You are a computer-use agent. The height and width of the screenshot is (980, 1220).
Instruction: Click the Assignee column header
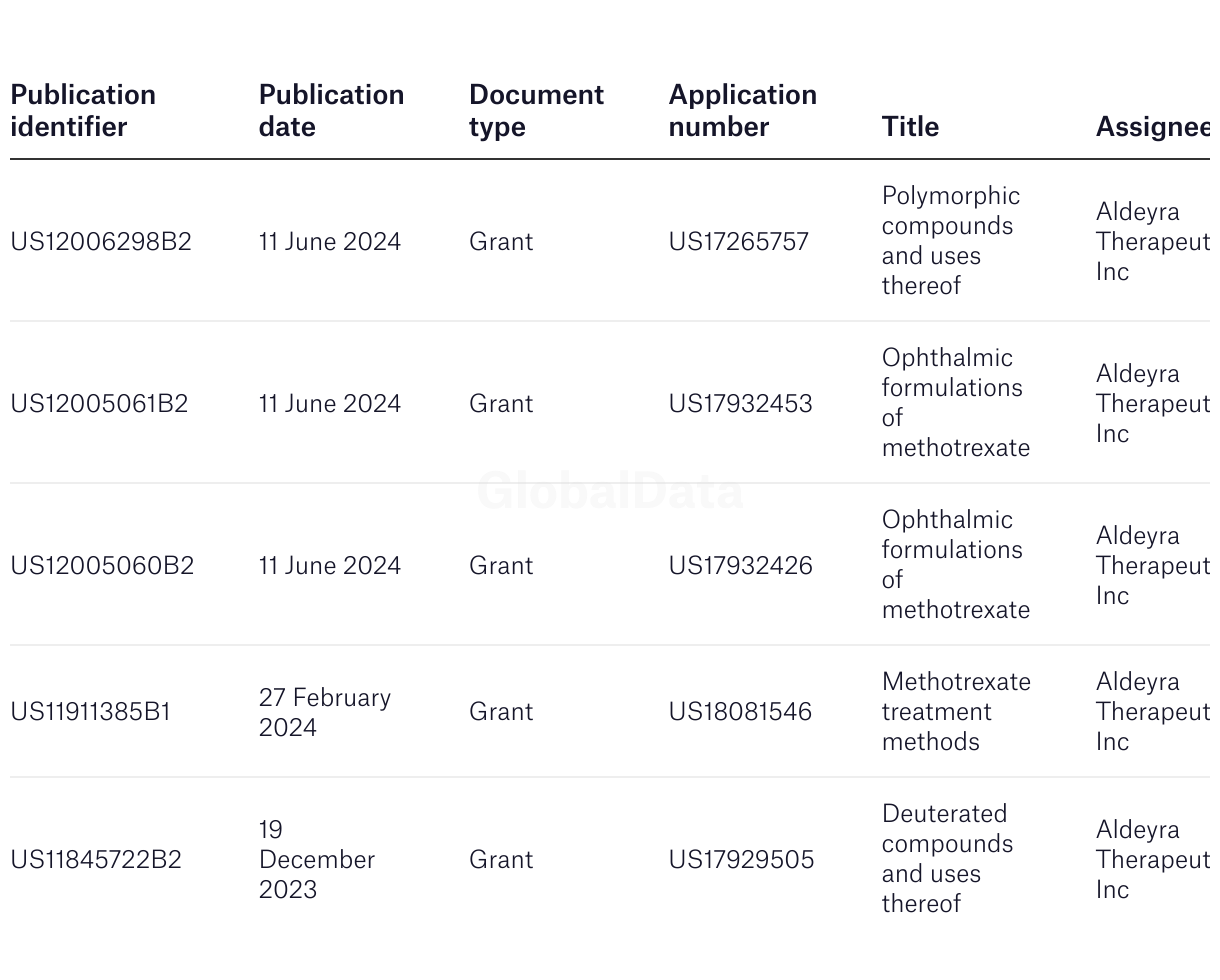pyautogui.click(x=1152, y=127)
